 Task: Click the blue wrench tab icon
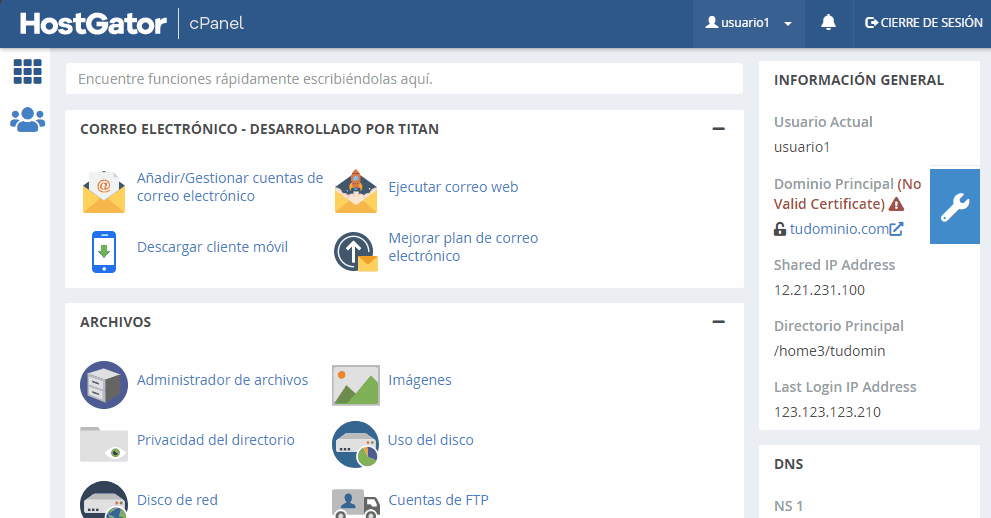pyautogui.click(x=954, y=207)
